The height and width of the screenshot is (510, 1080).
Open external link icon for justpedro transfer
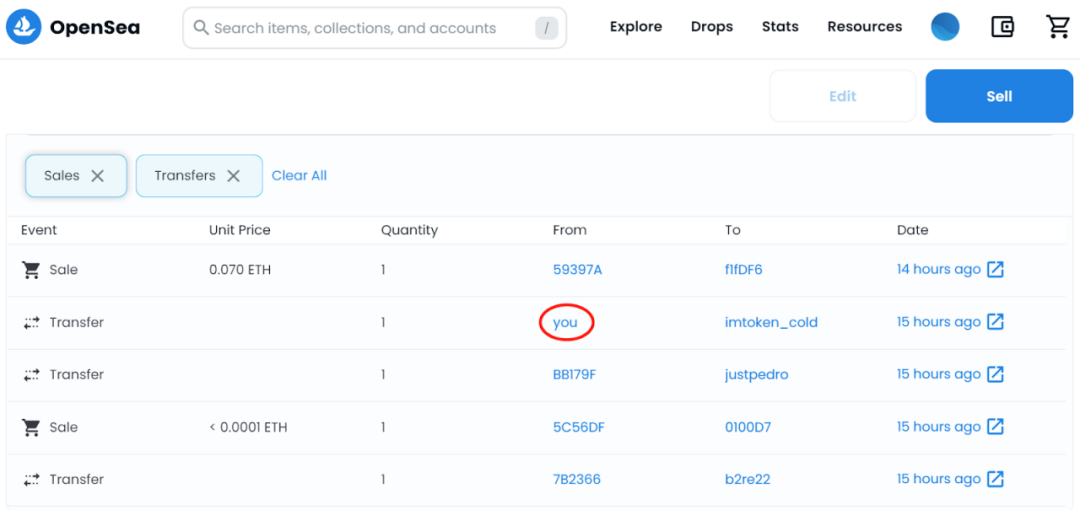[x=995, y=374]
